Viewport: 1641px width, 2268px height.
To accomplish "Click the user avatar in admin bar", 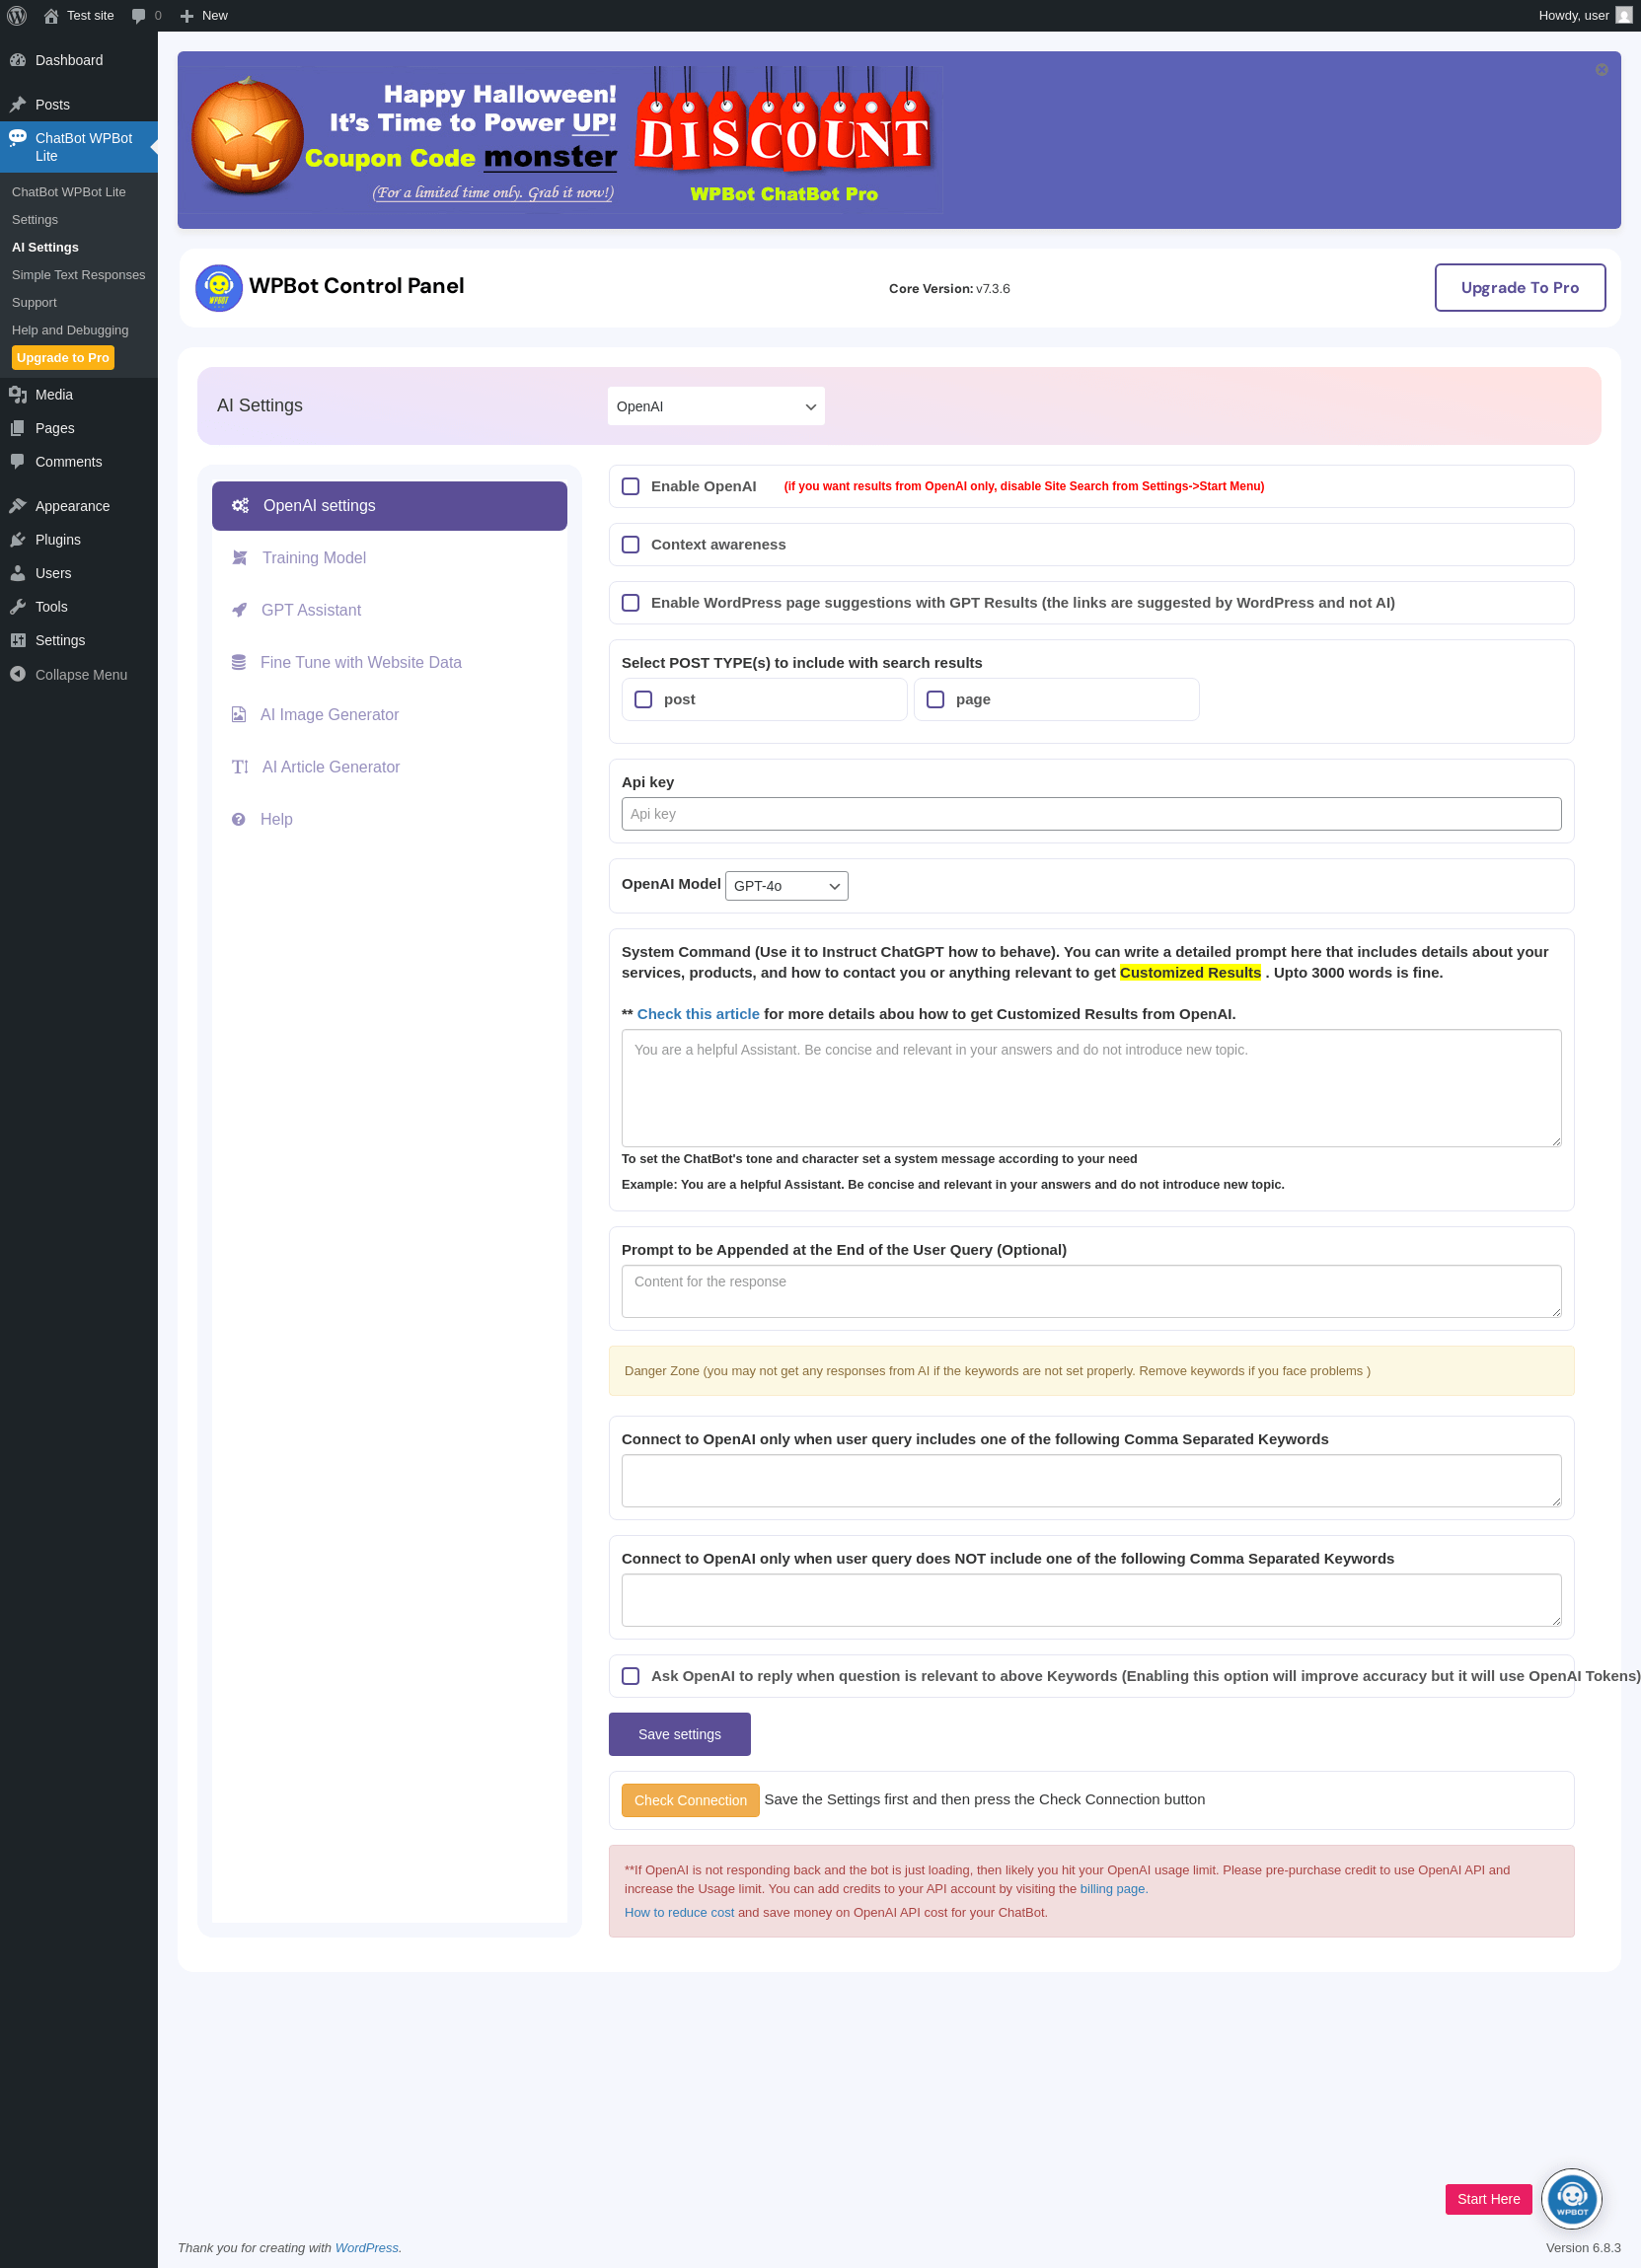I will [x=1624, y=15].
